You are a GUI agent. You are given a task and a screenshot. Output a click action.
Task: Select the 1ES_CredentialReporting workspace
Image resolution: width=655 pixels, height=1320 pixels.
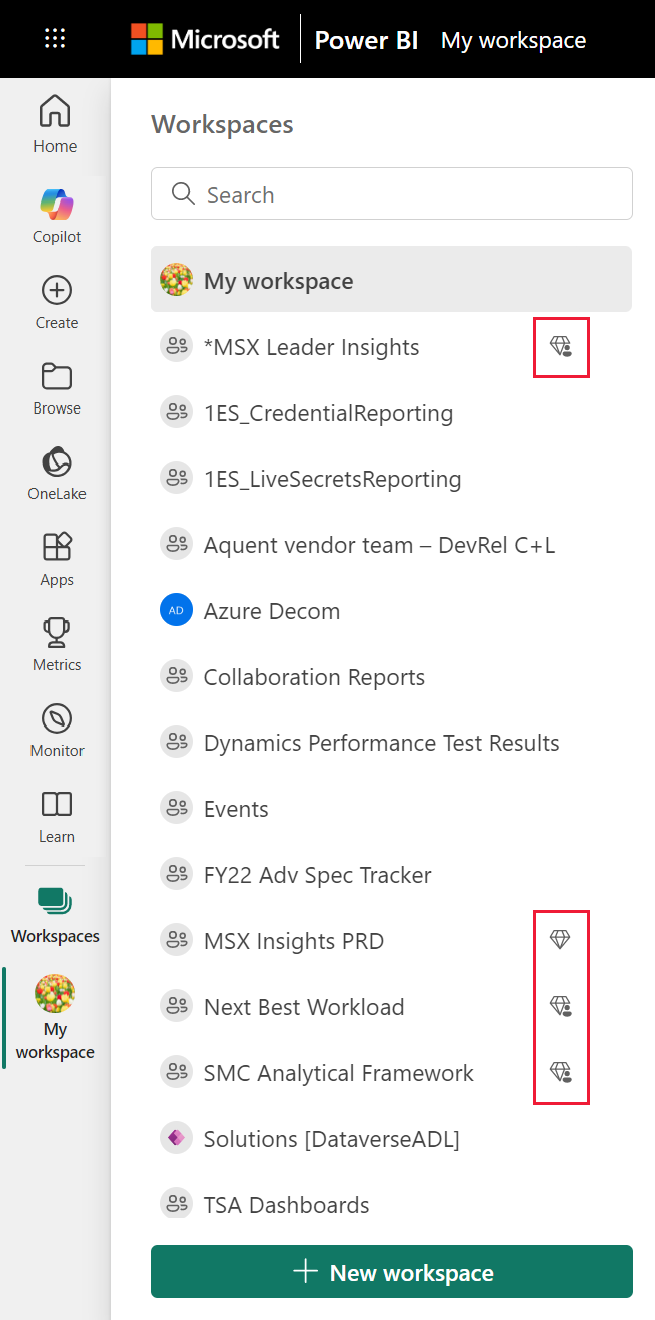pyautogui.click(x=328, y=413)
